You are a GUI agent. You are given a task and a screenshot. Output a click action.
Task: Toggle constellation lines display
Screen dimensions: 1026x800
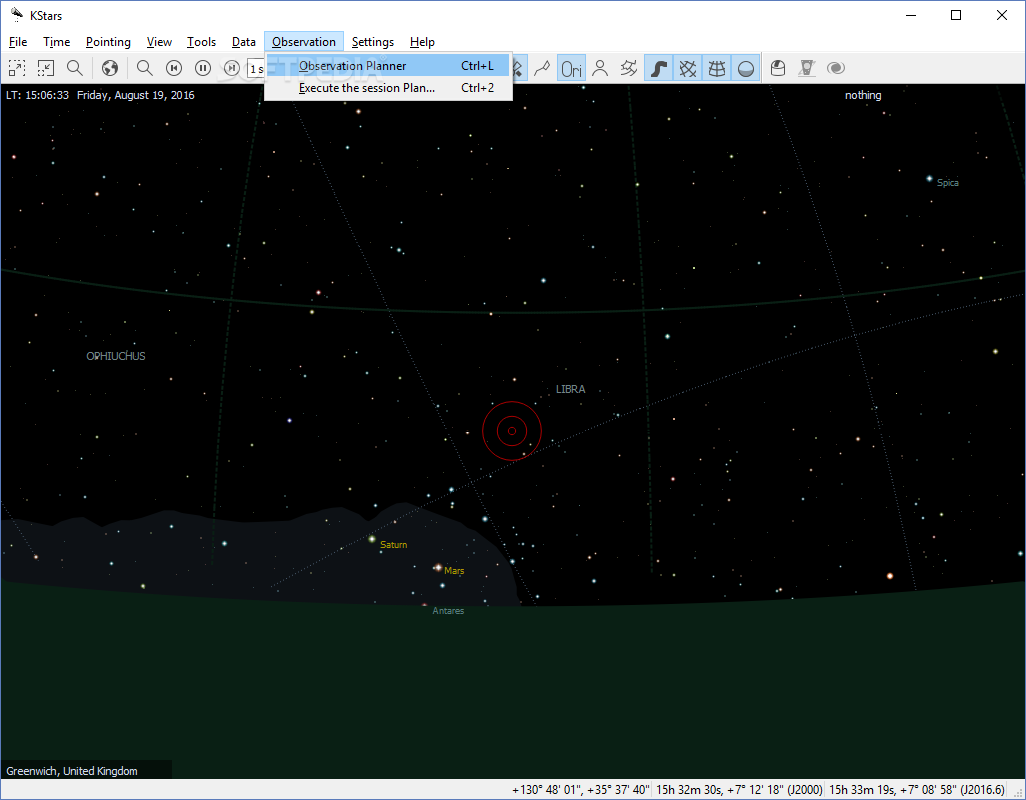click(542, 68)
